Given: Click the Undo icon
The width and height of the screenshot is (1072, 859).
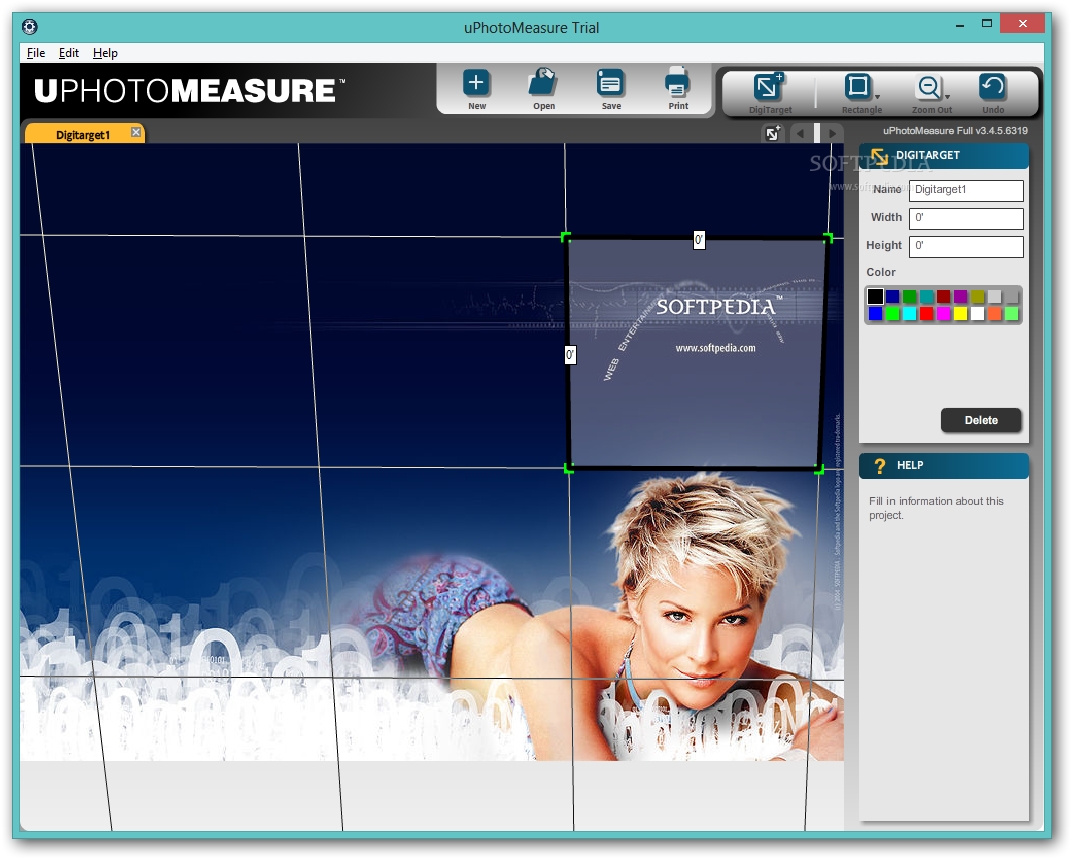Looking at the screenshot, I should tap(992, 87).
